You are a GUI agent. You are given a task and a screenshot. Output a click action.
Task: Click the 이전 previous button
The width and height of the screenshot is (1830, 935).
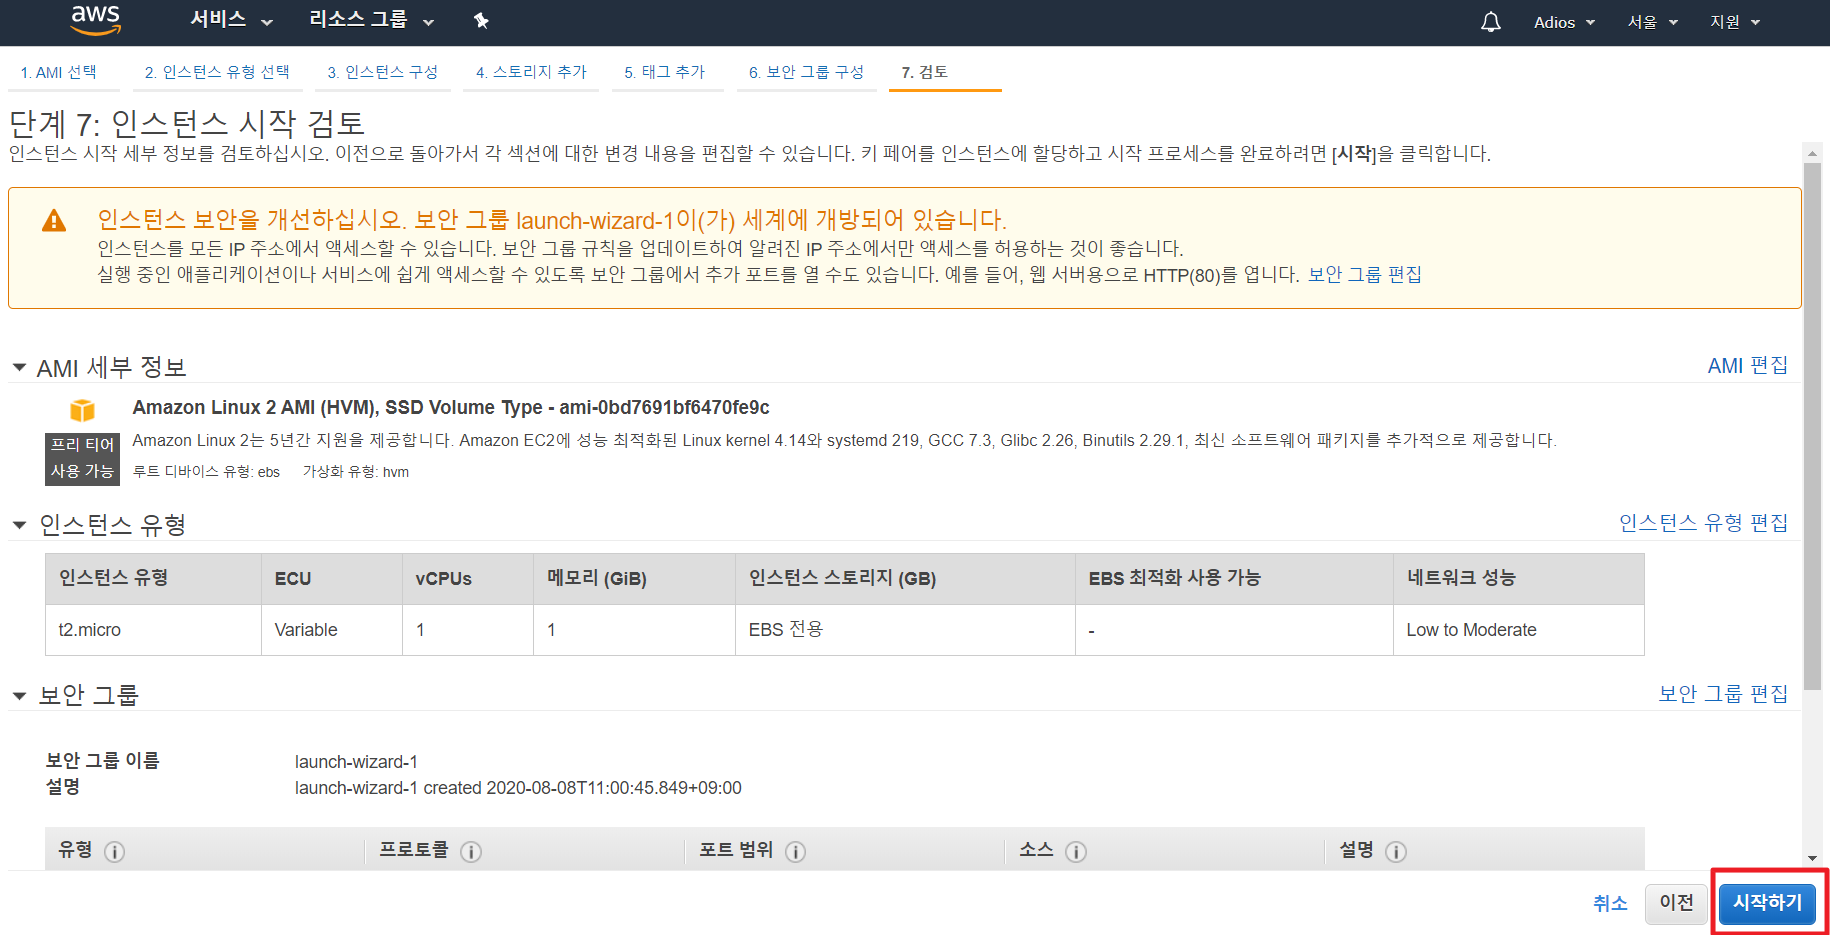coord(1677,903)
